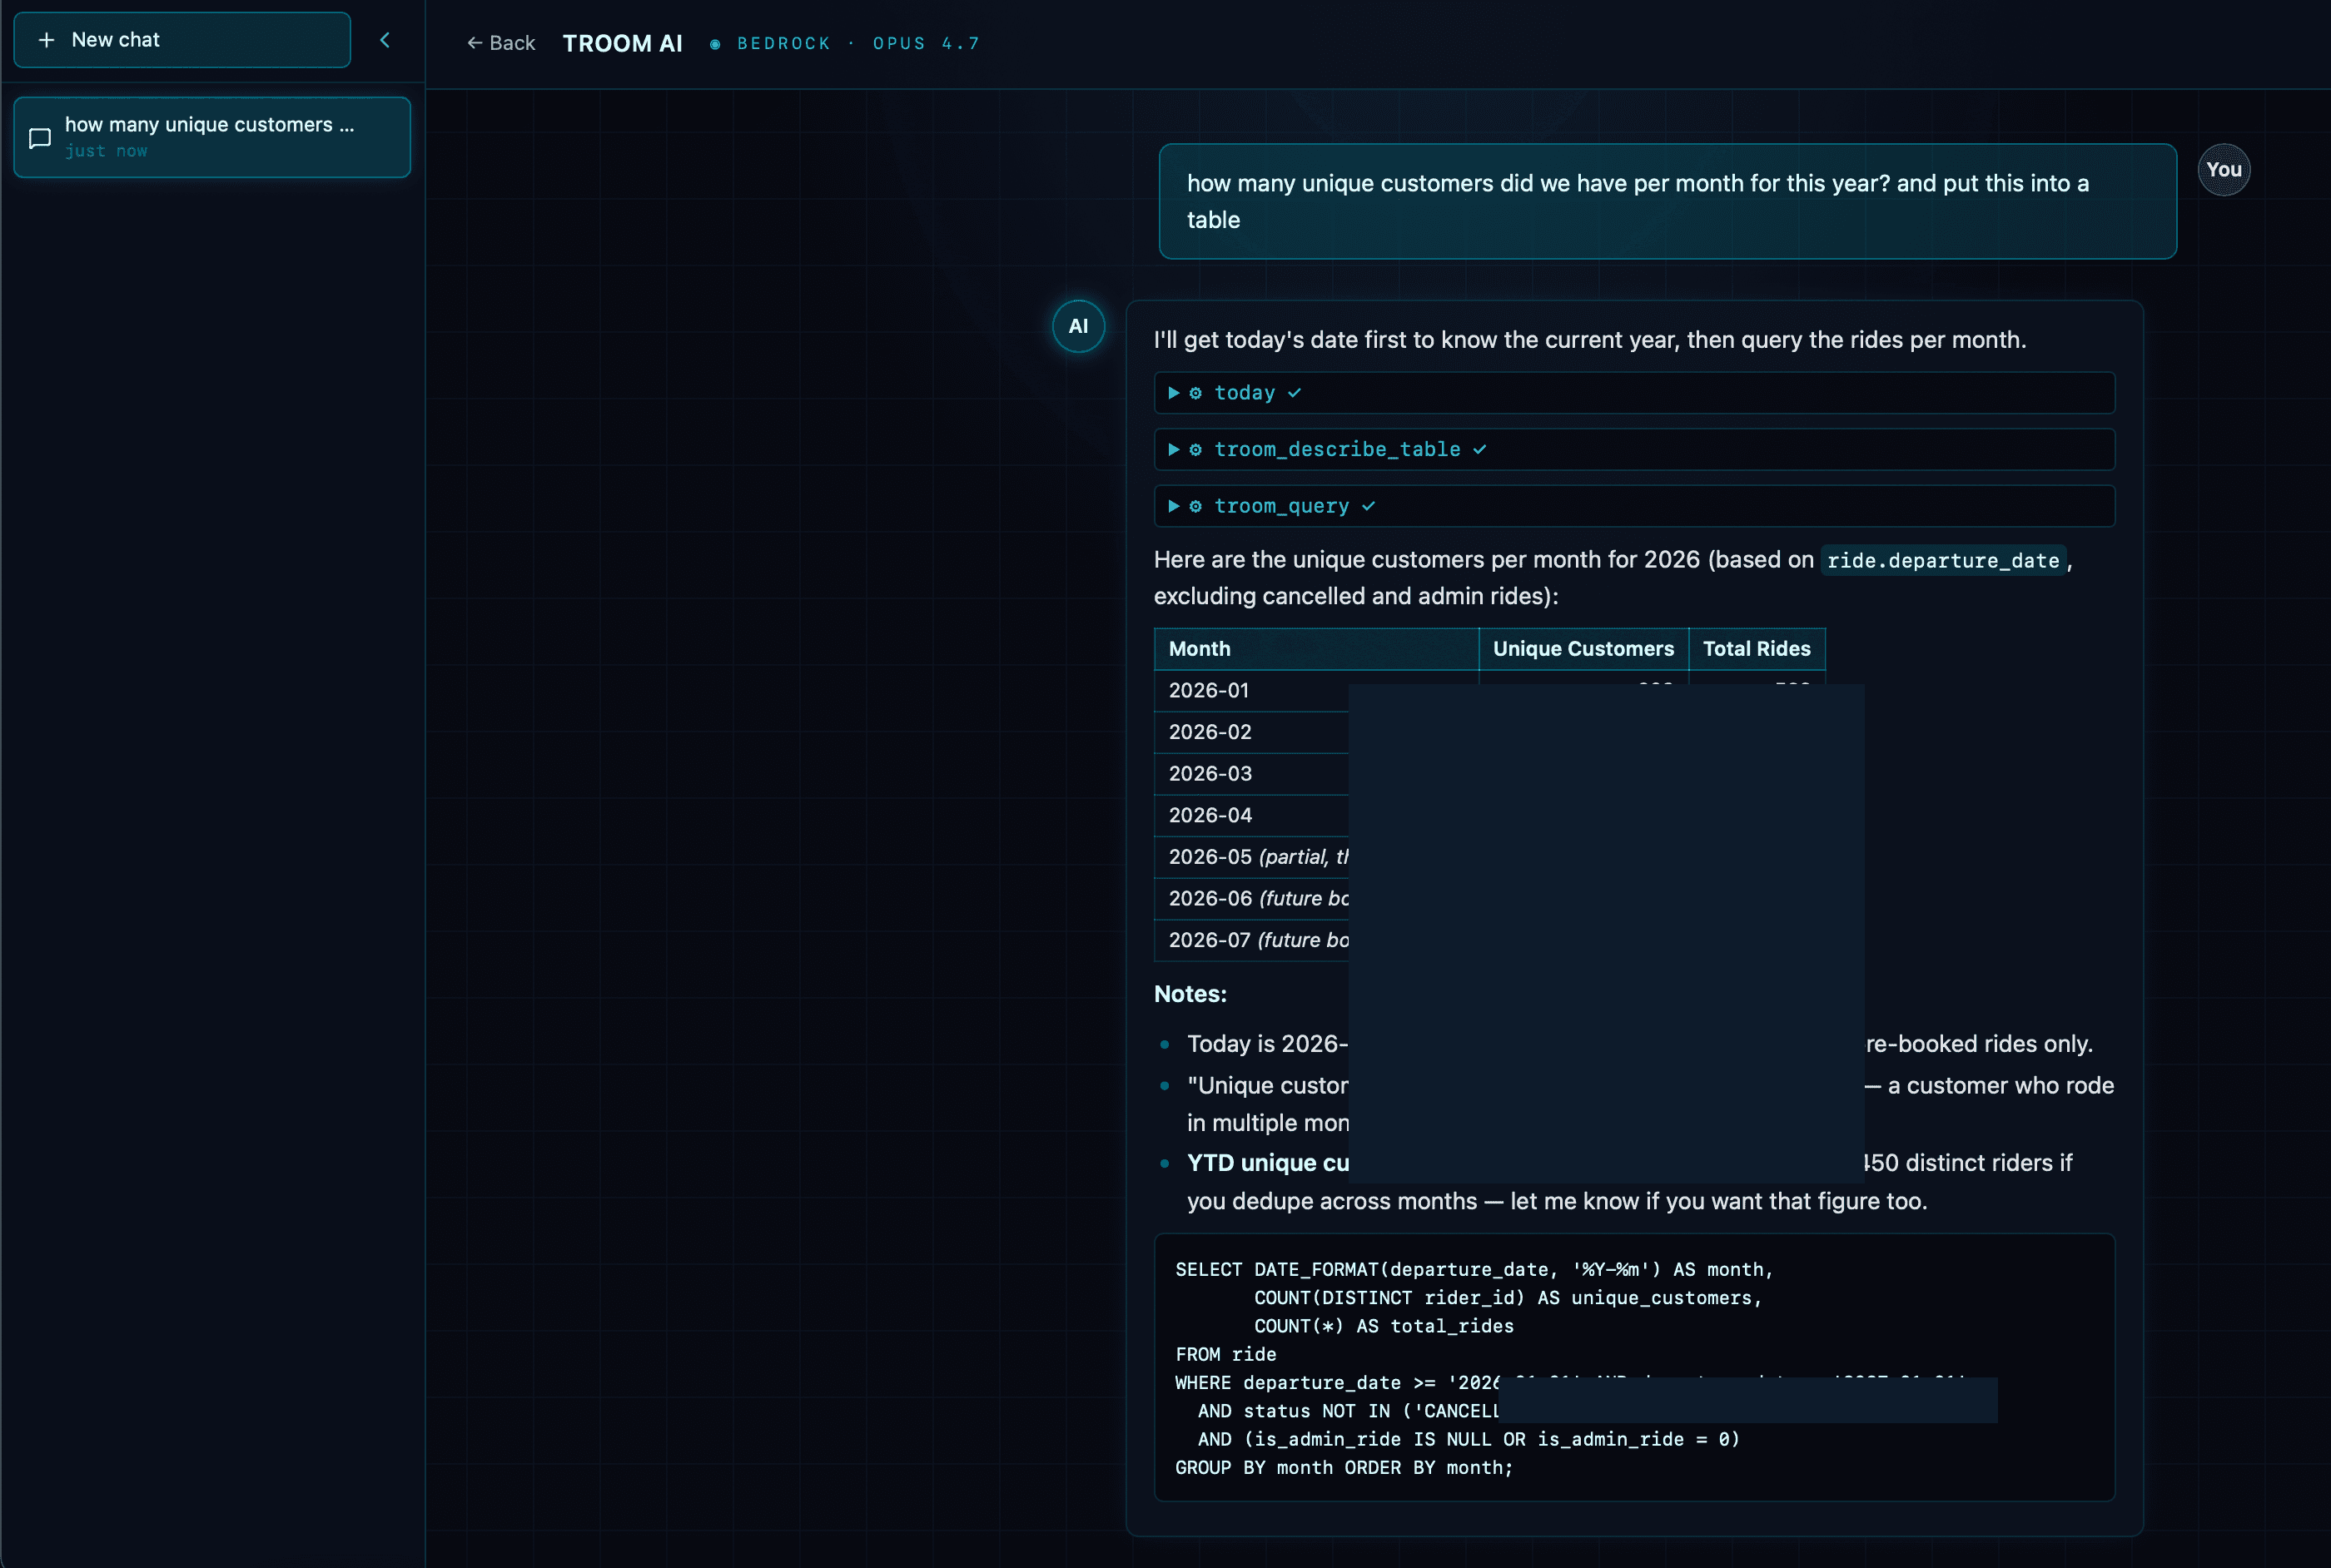
Task: Click the Notes: heading
Action: (1190, 994)
